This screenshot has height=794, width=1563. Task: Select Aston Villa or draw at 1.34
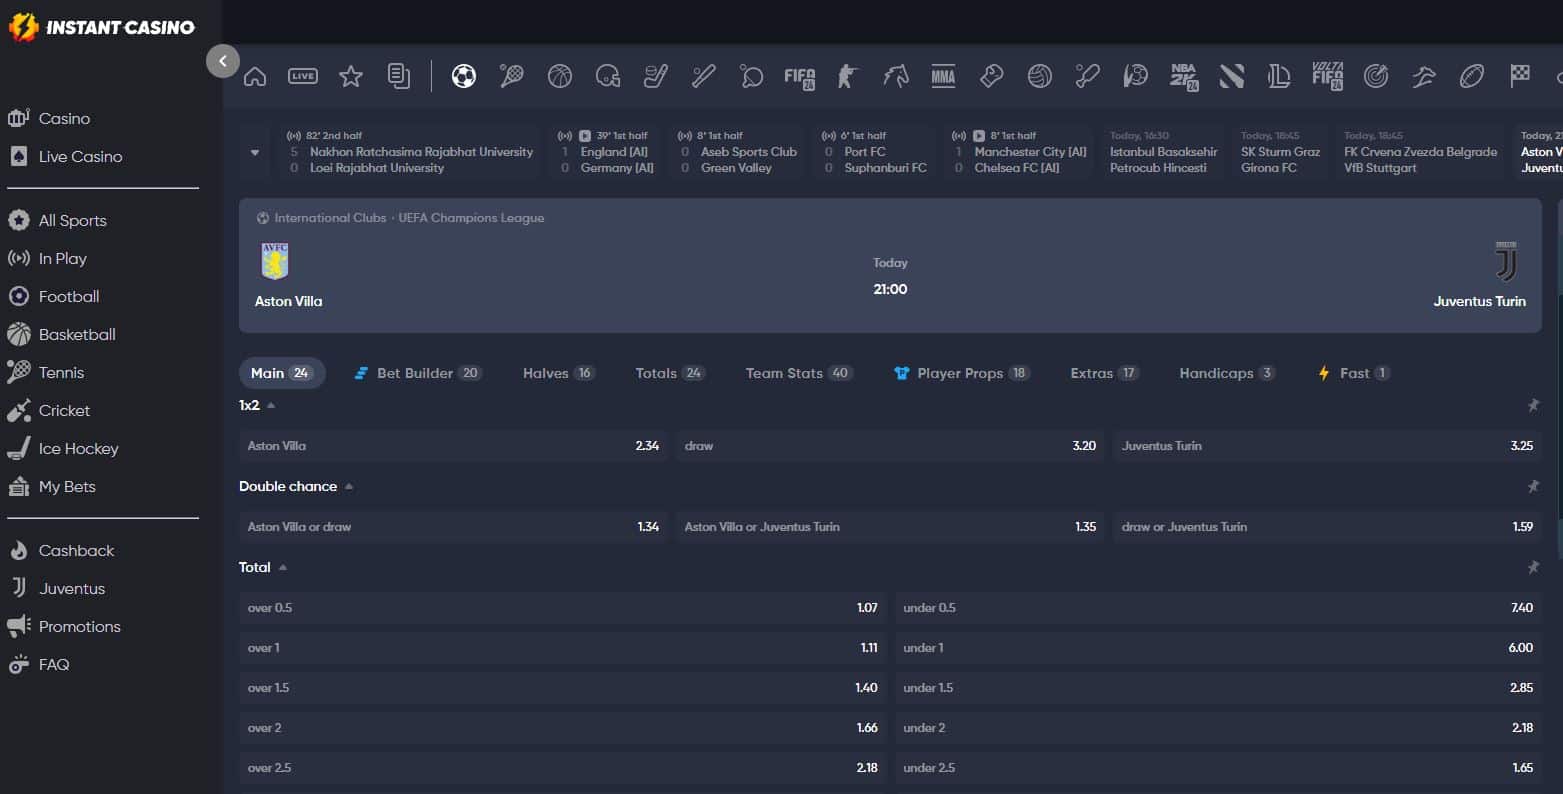(453, 527)
